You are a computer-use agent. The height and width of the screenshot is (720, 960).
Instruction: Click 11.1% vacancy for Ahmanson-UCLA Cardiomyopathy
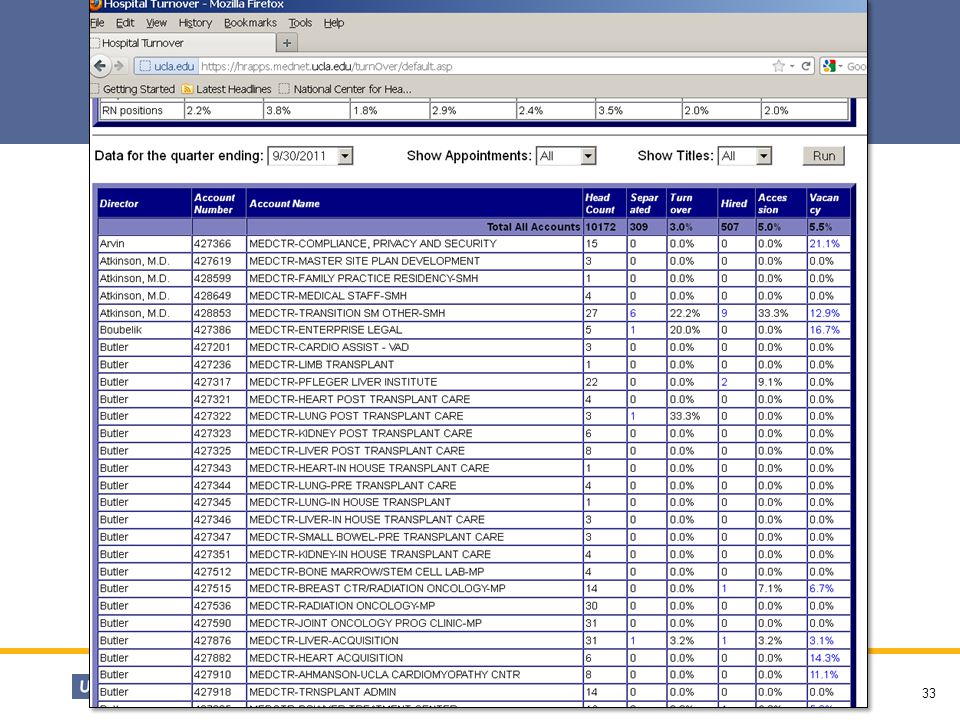824,675
